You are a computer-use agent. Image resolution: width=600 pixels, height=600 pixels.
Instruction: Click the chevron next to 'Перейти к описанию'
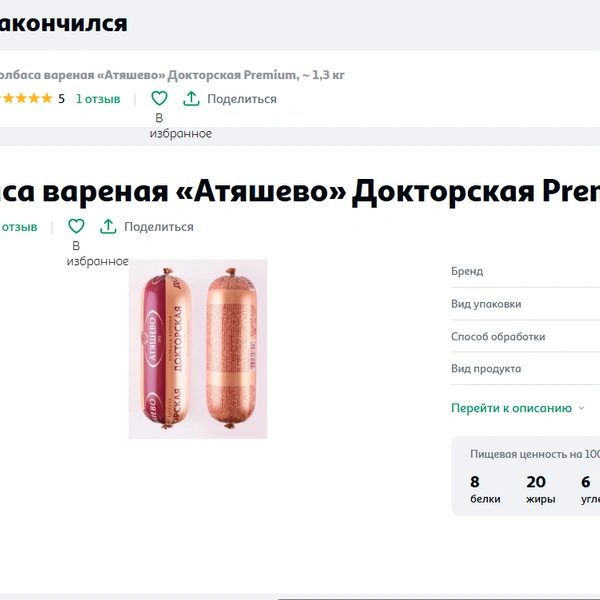point(581,408)
